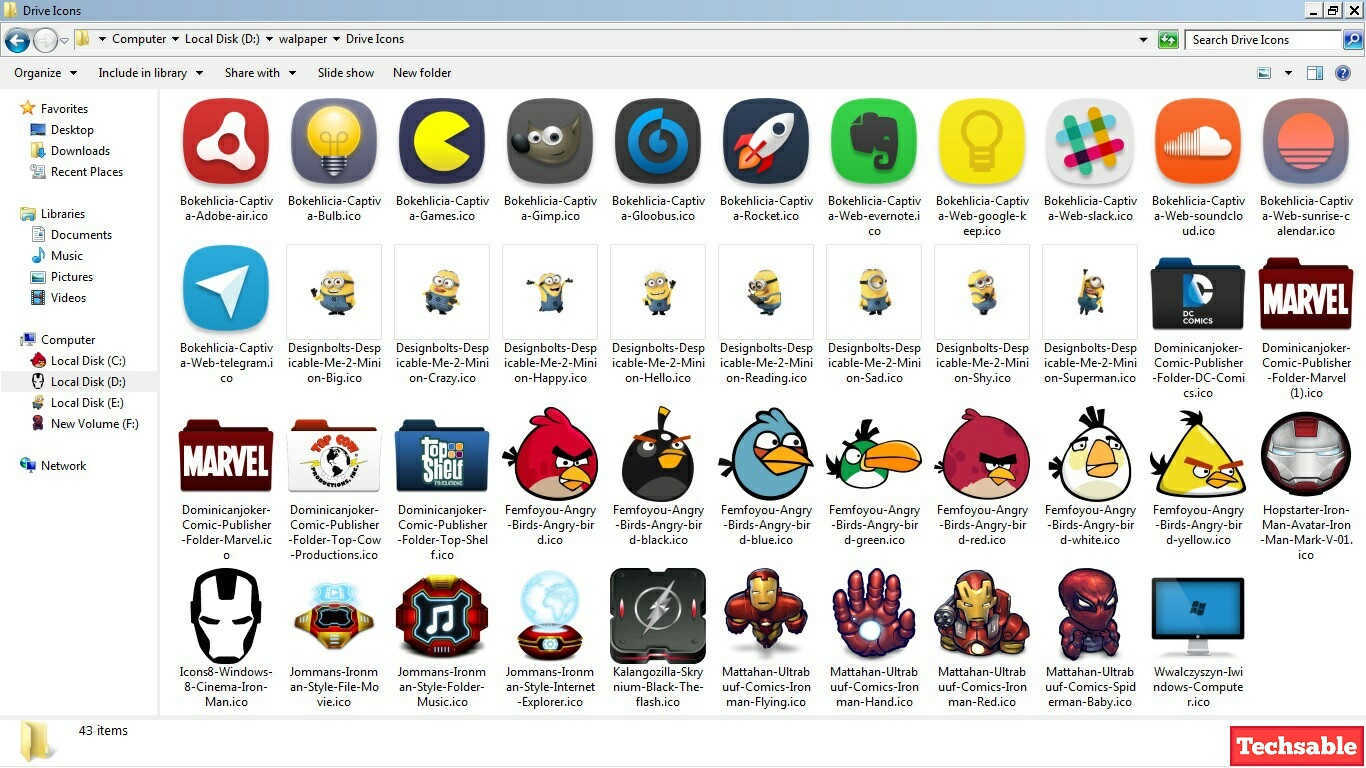Open recent pages dropdown beside Forward
This screenshot has height=768, width=1366.
(64, 40)
